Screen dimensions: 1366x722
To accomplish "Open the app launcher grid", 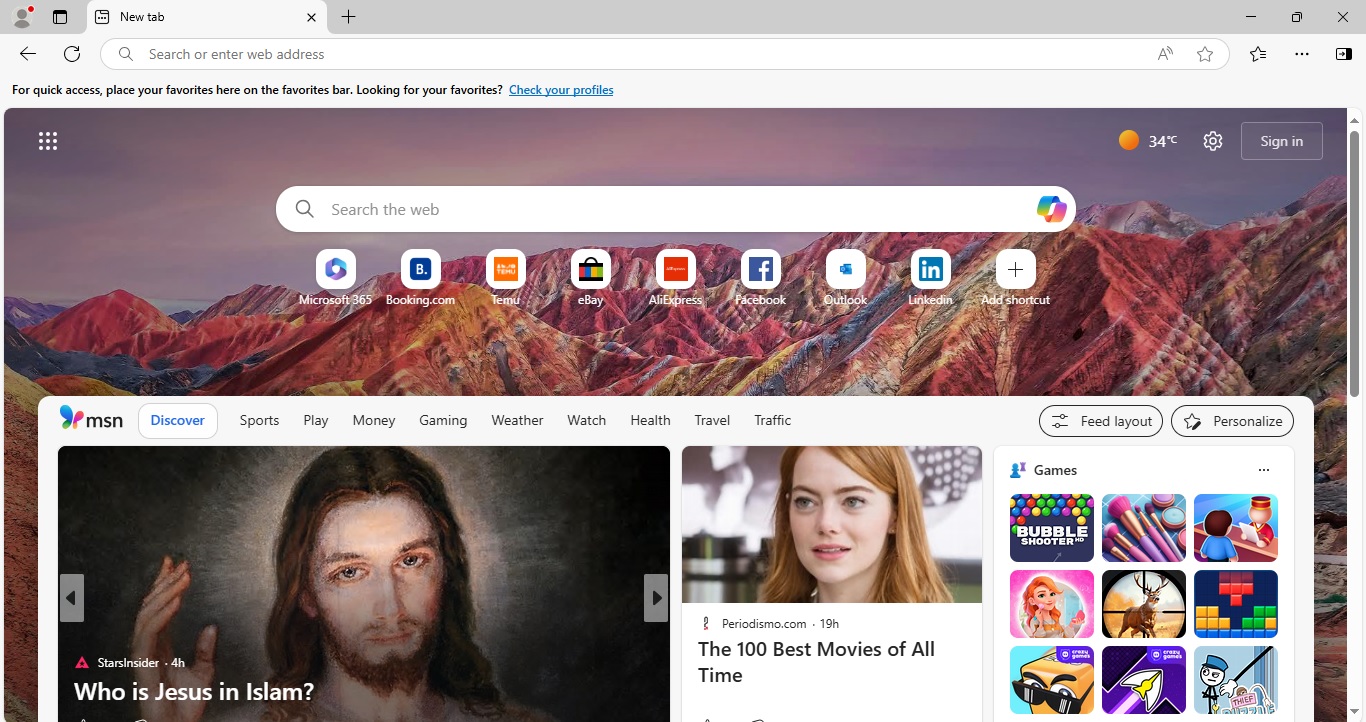I will [48, 140].
